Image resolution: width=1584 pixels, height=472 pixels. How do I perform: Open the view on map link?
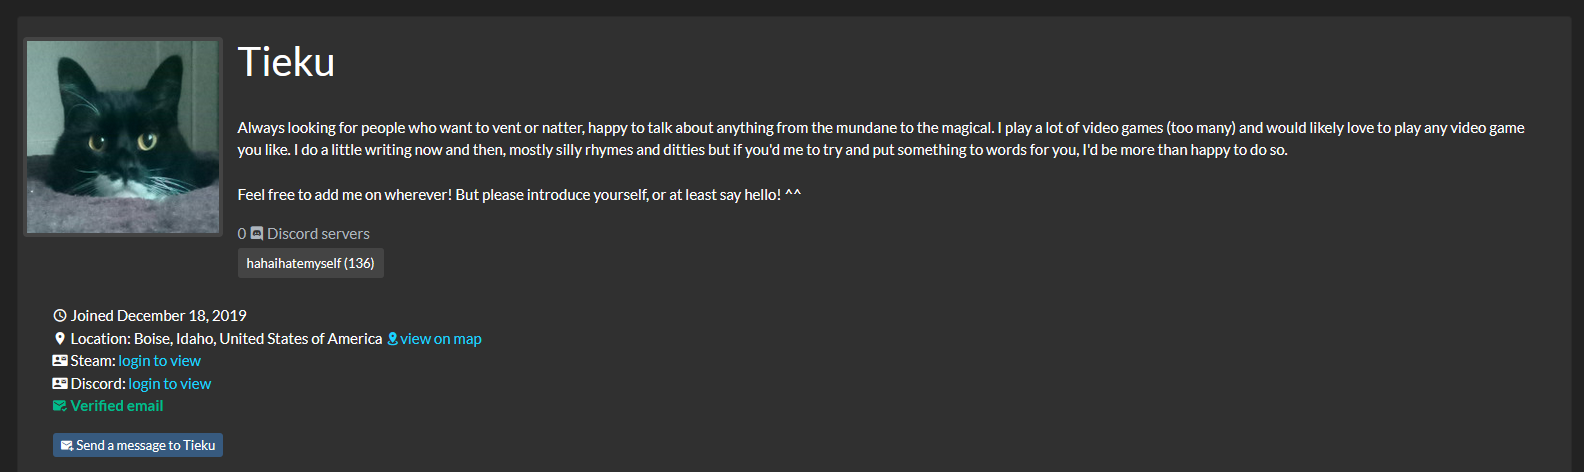coord(441,338)
